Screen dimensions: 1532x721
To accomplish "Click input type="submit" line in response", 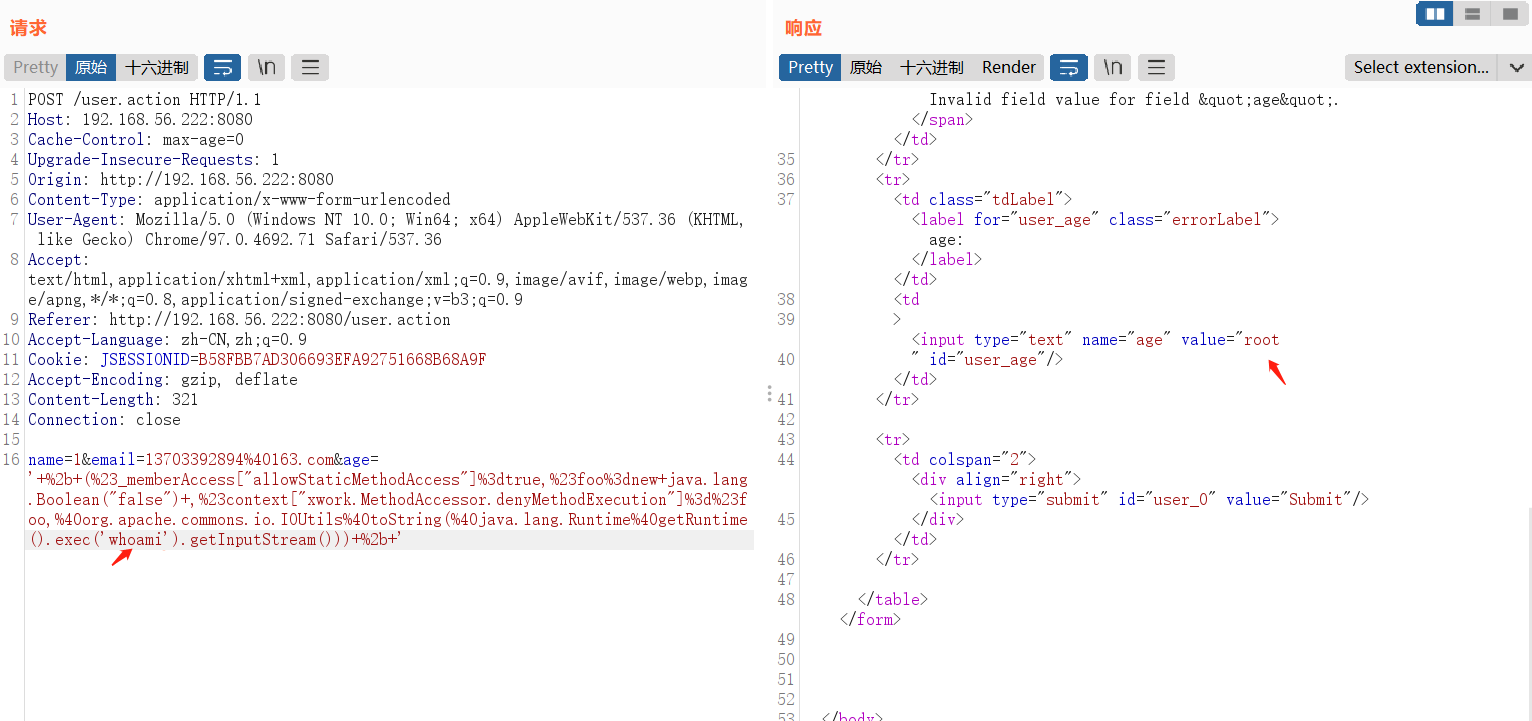I will point(1149,499).
